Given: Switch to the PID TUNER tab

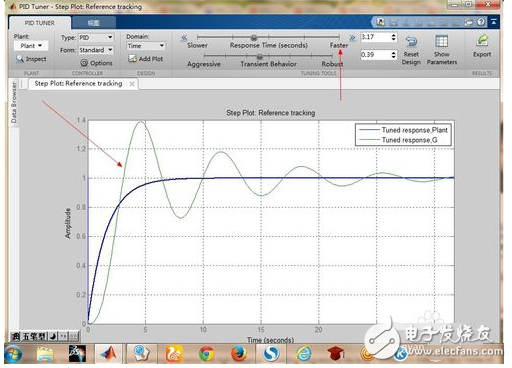Looking at the screenshot, I should 40,23.
